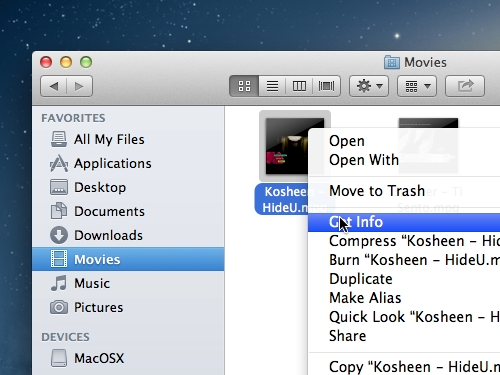The height and width of the screenshot is (375, 500).
Task: Choose Burn "Kosheen – HideU" to disc
Action: (x=404, y=260)
